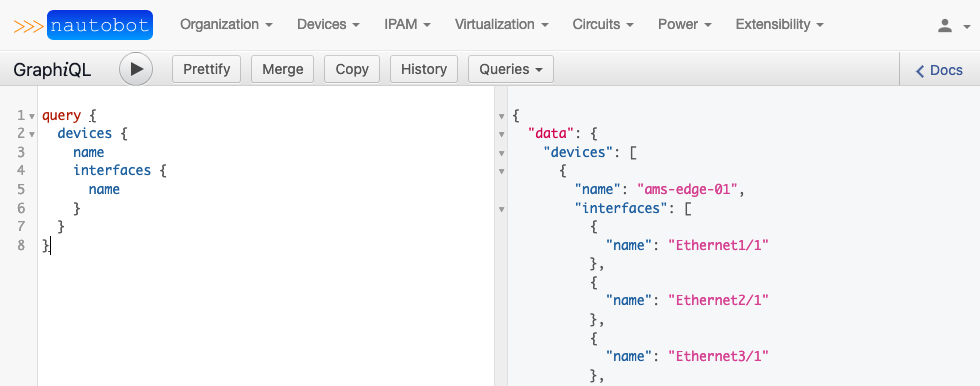
Task: Collapse the "devices" array fold arrow in results
Action: (x=501, y=153)
